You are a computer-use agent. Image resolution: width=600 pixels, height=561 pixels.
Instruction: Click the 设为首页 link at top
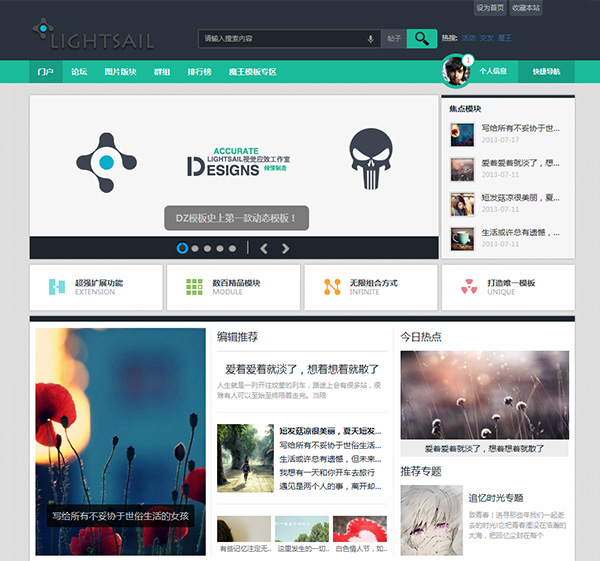pyautogui.click(x=490, y=7)
